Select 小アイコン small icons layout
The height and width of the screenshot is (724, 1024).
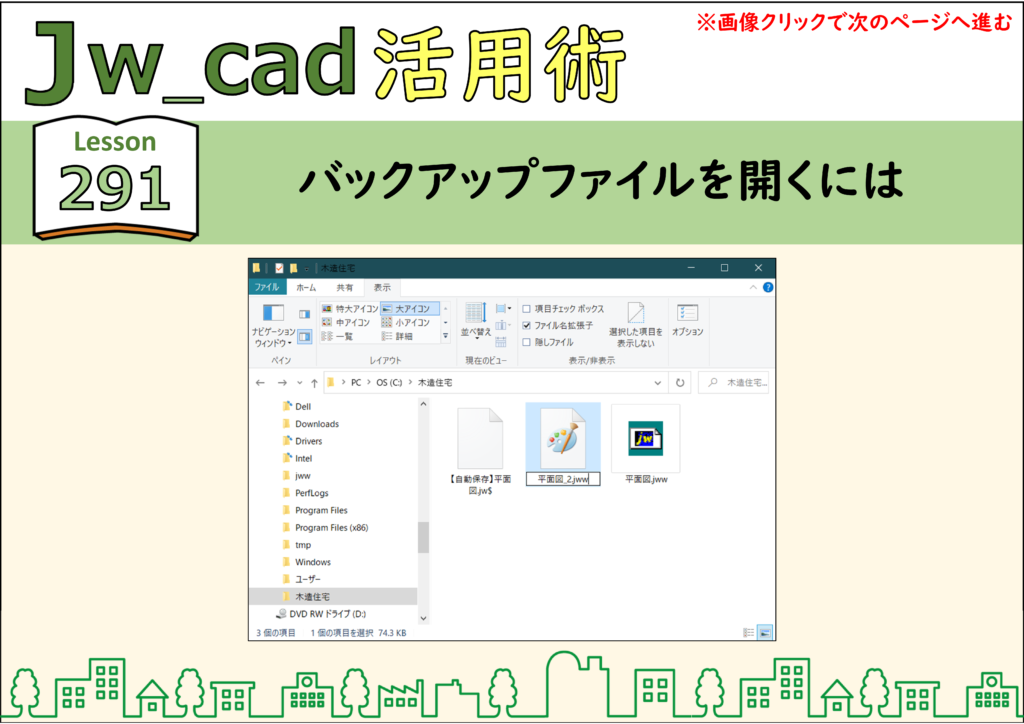click(x=406, y=323)
